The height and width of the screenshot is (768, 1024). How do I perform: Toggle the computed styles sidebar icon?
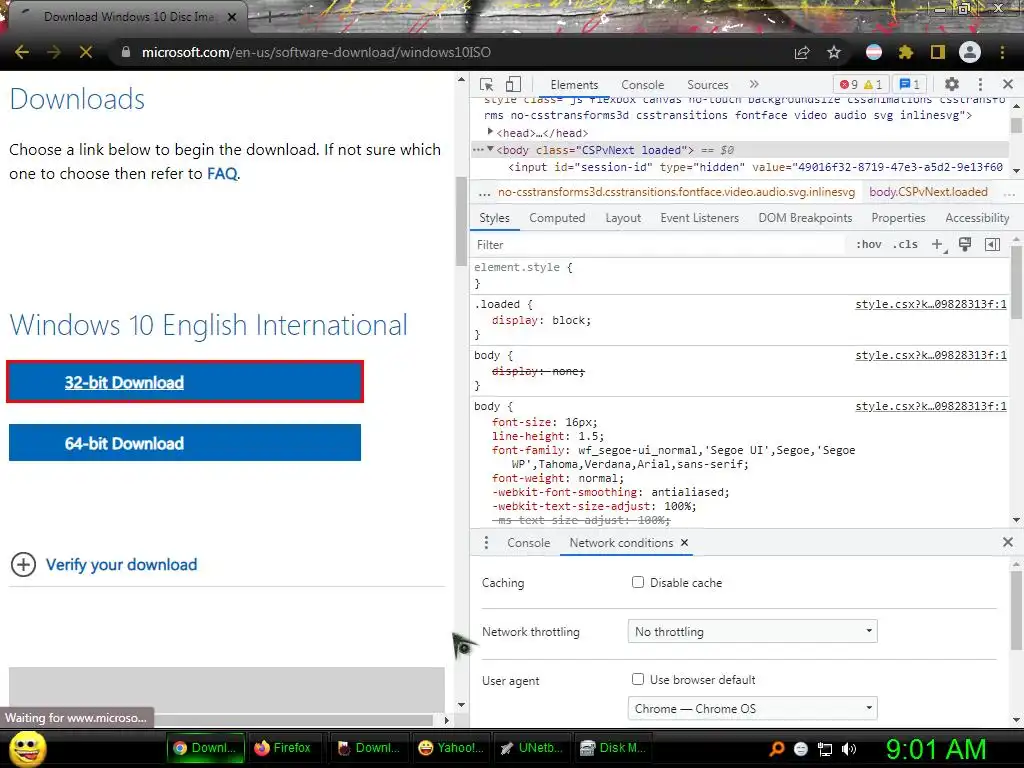992,244
